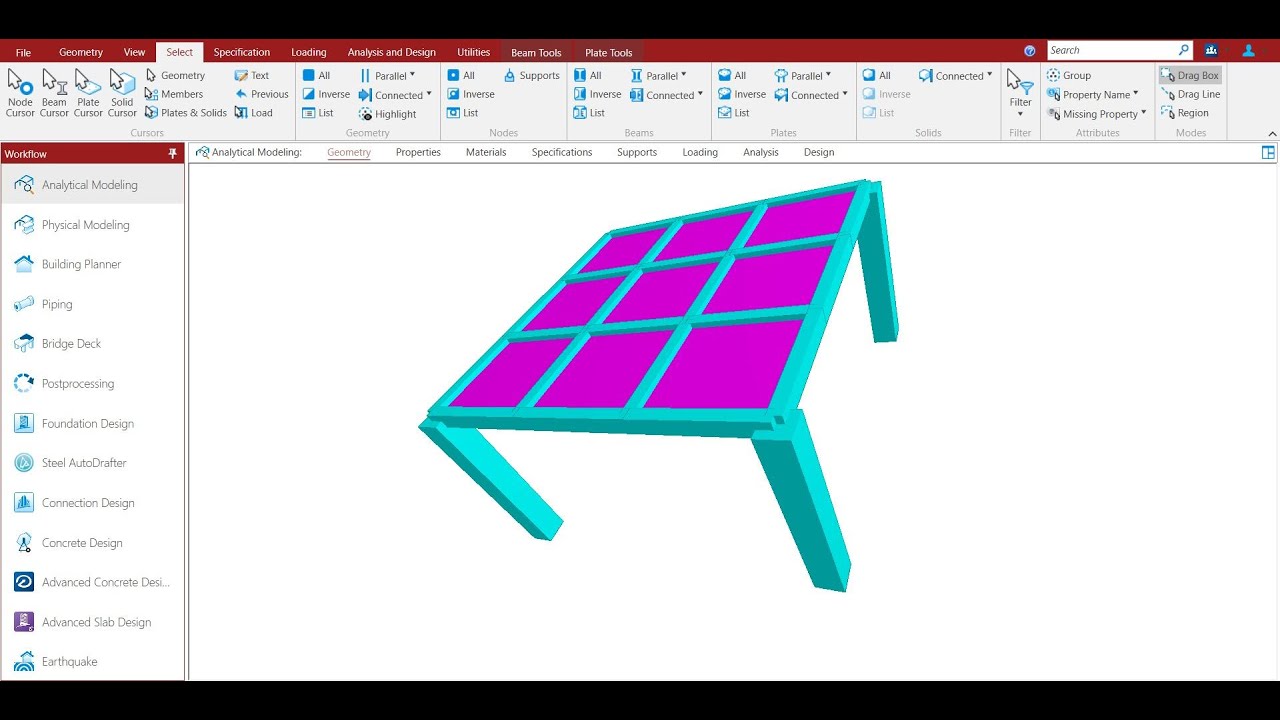Enable Region selection mode
Screen dimensions: 1280x720
pyautogui.click(x=1185, y=113)
